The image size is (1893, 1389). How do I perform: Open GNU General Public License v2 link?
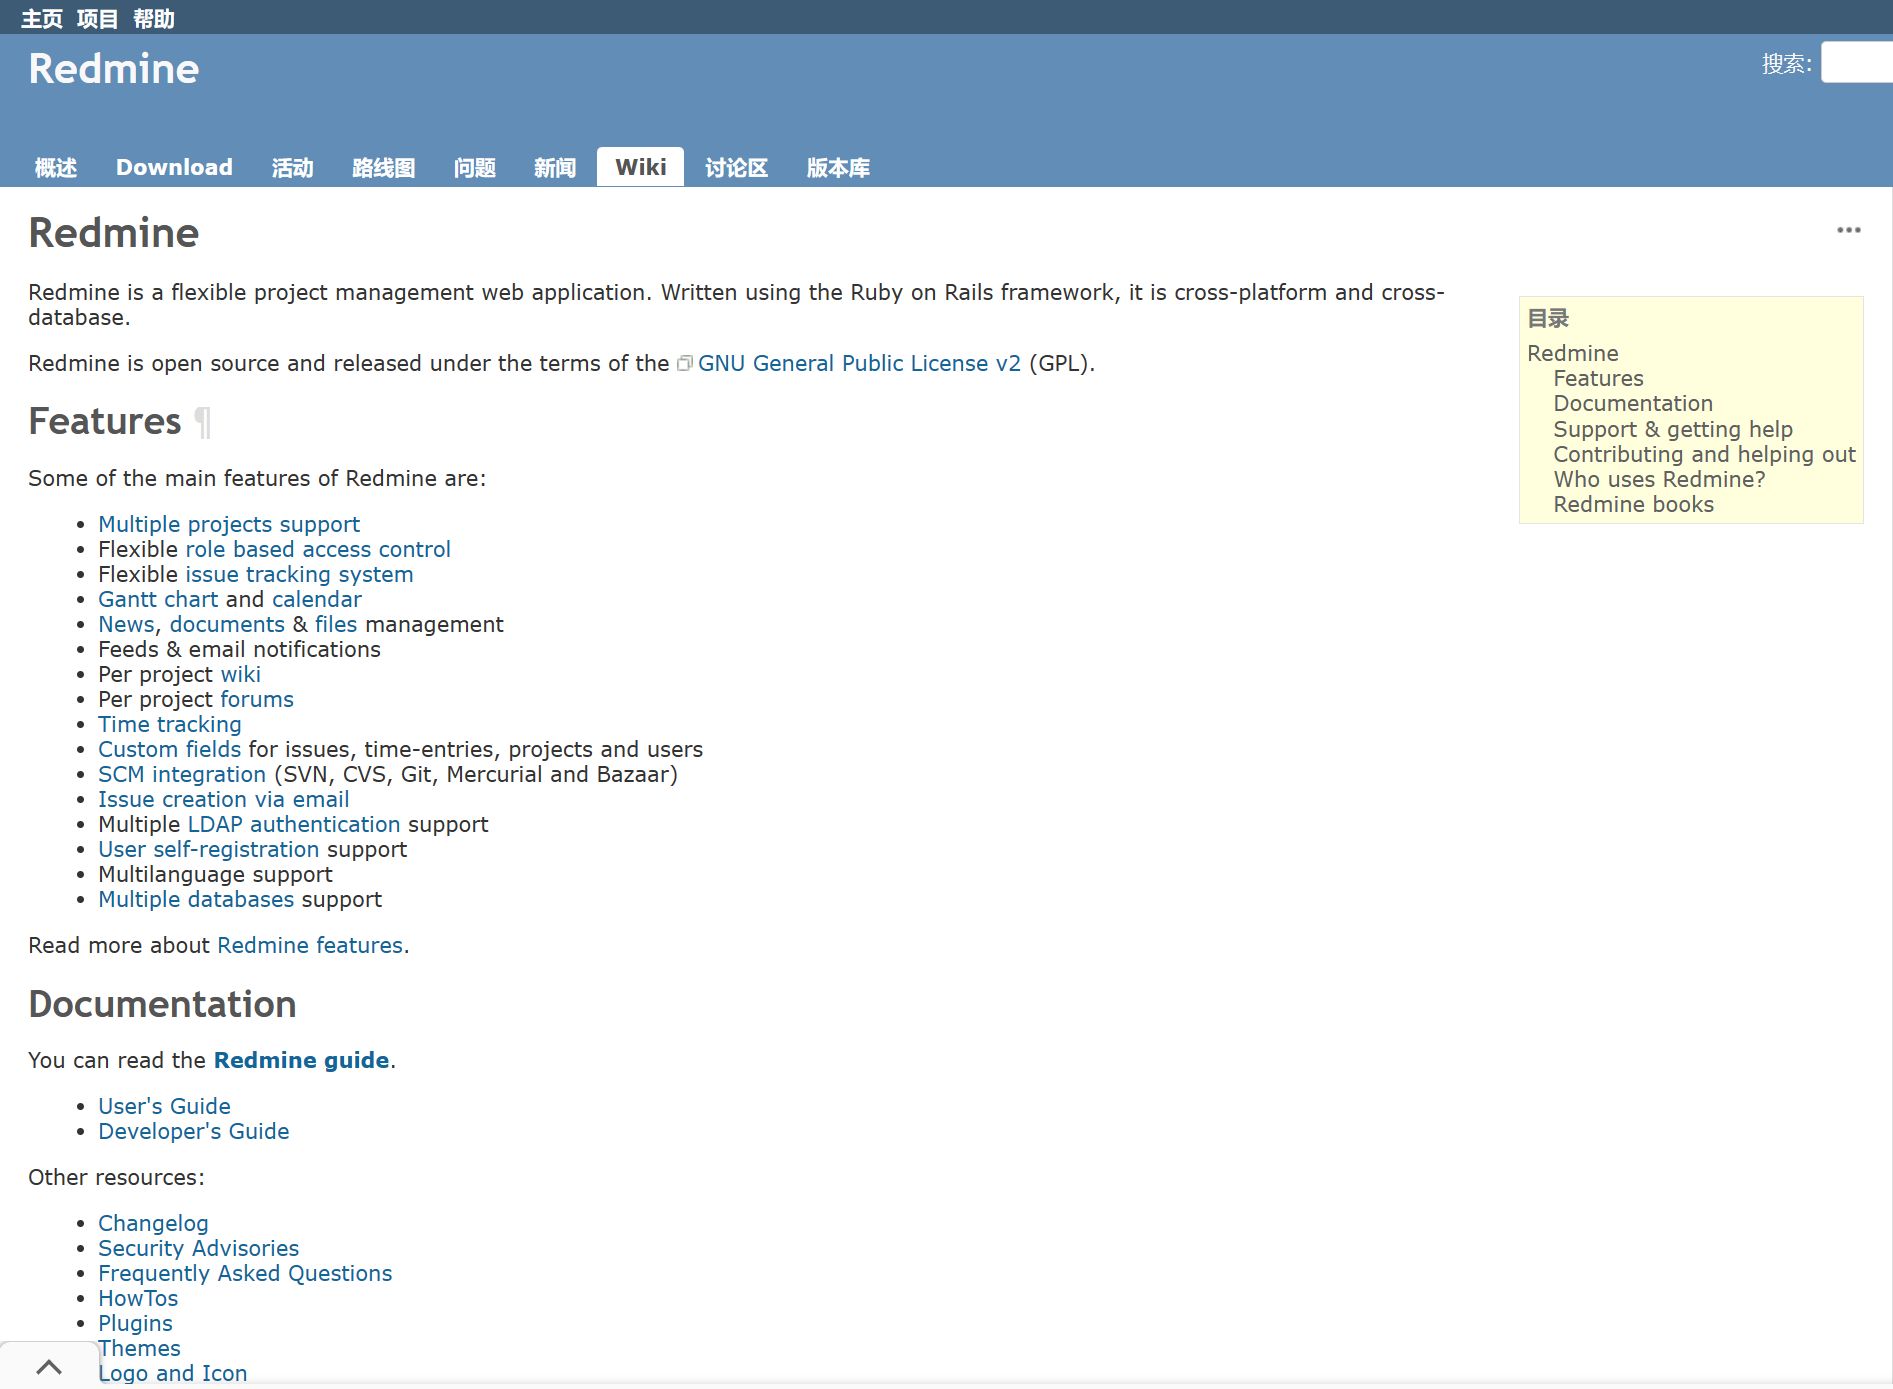pos(859,363)
